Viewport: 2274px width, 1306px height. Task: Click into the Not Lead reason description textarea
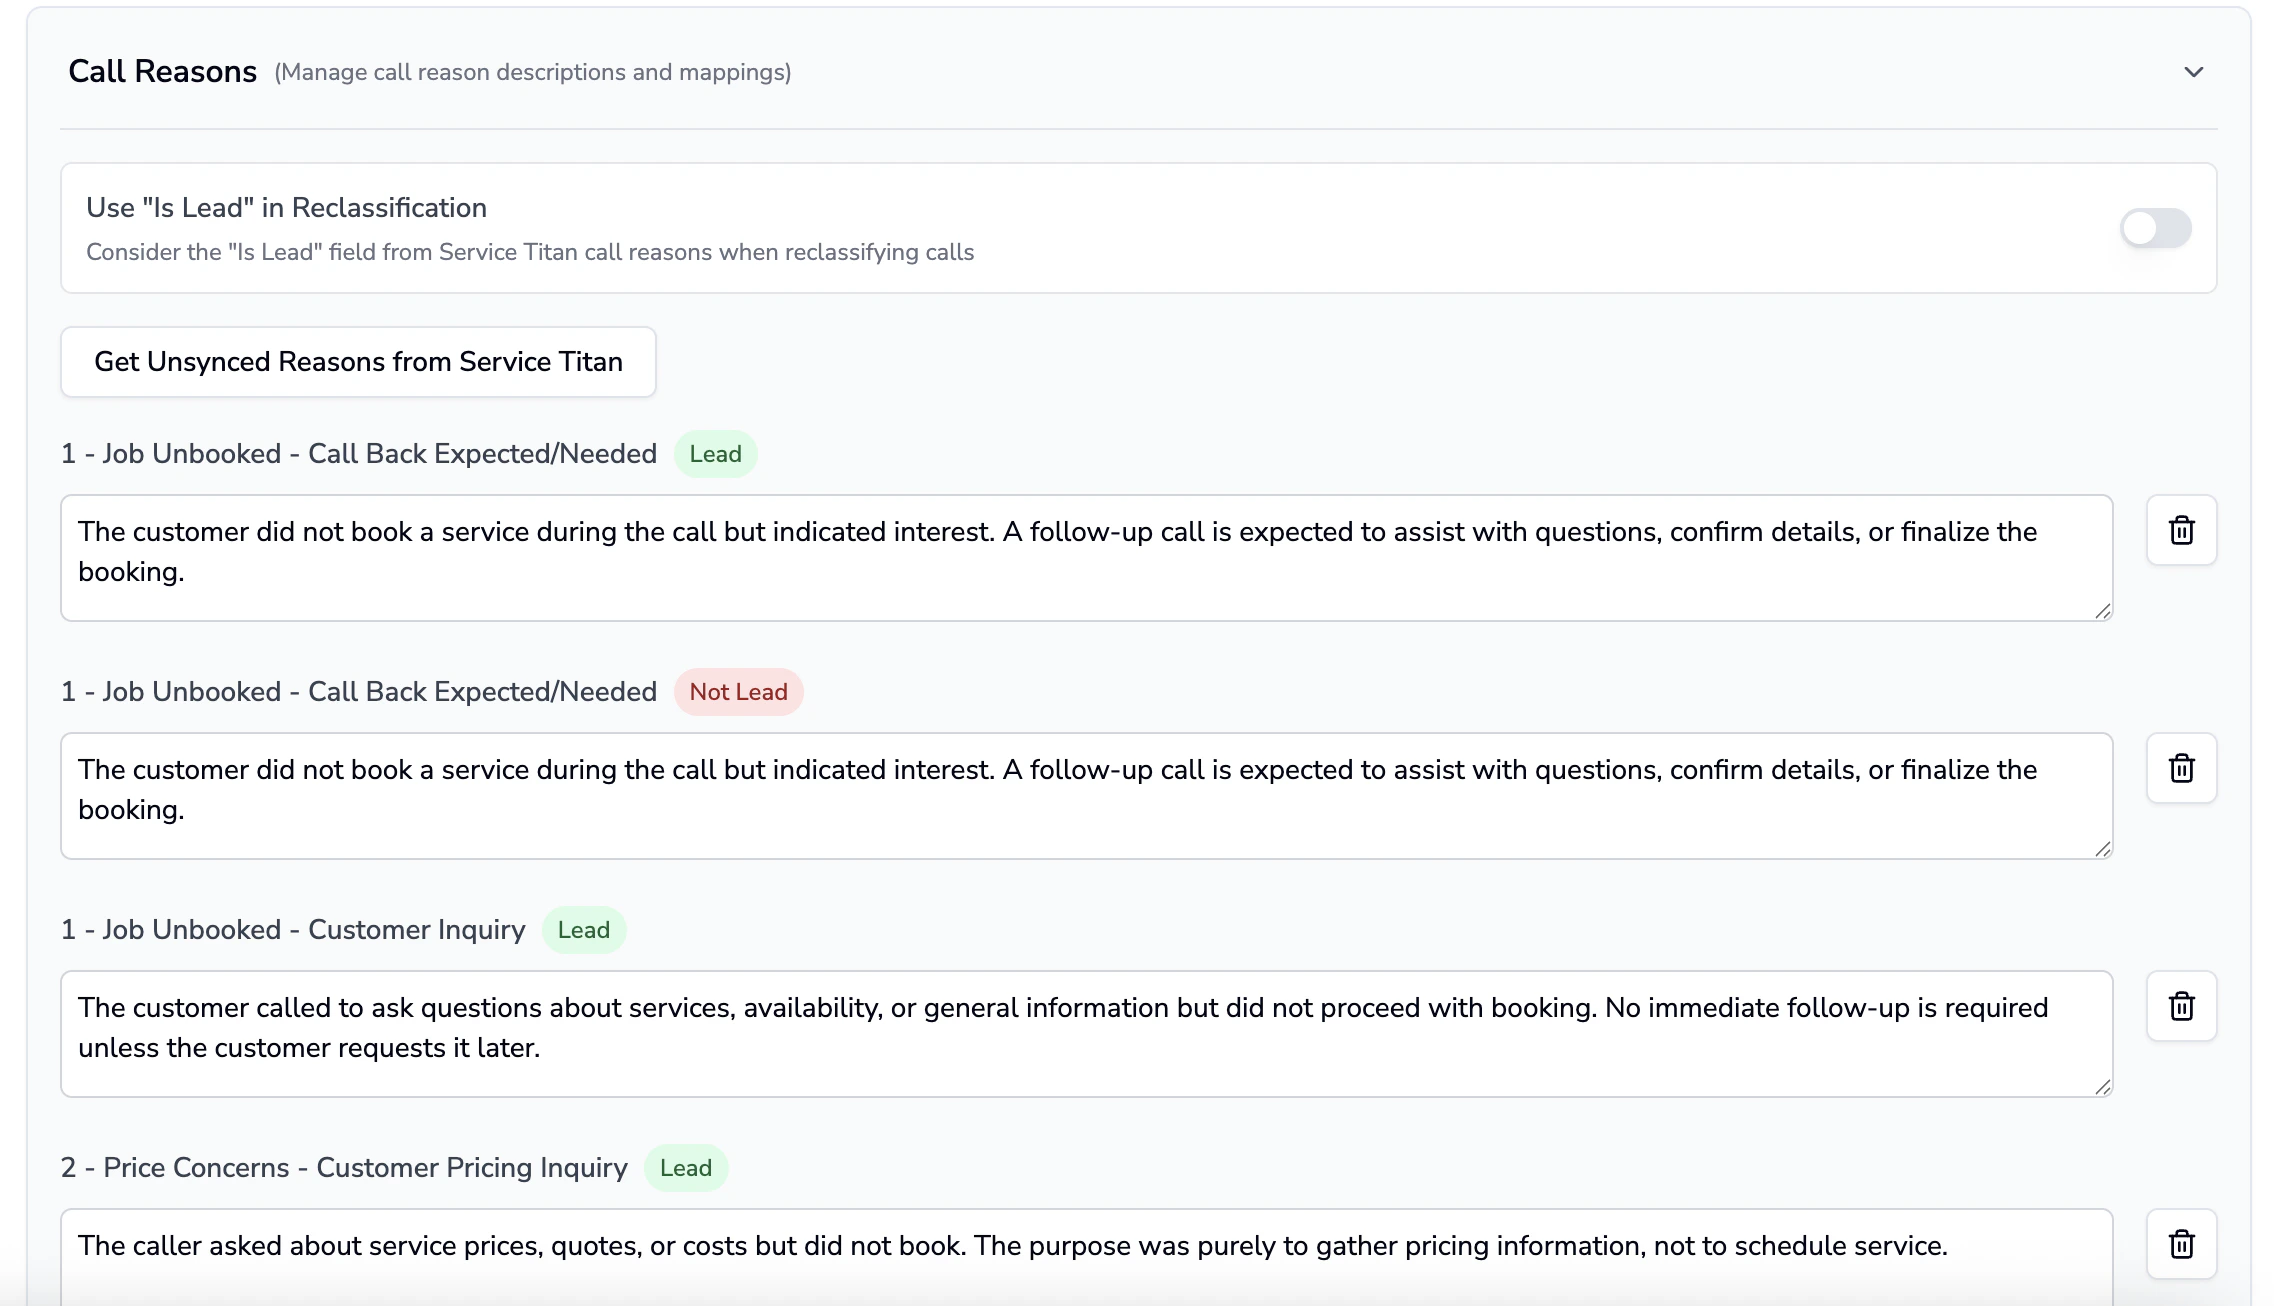pyautogui.click(x=1086, y=795)
